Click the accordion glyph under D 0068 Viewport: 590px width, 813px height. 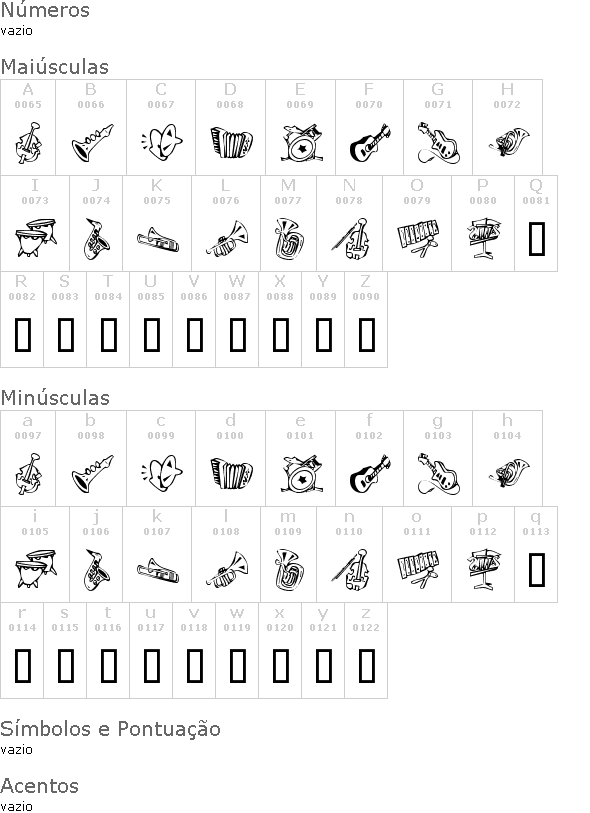(231, 142)
